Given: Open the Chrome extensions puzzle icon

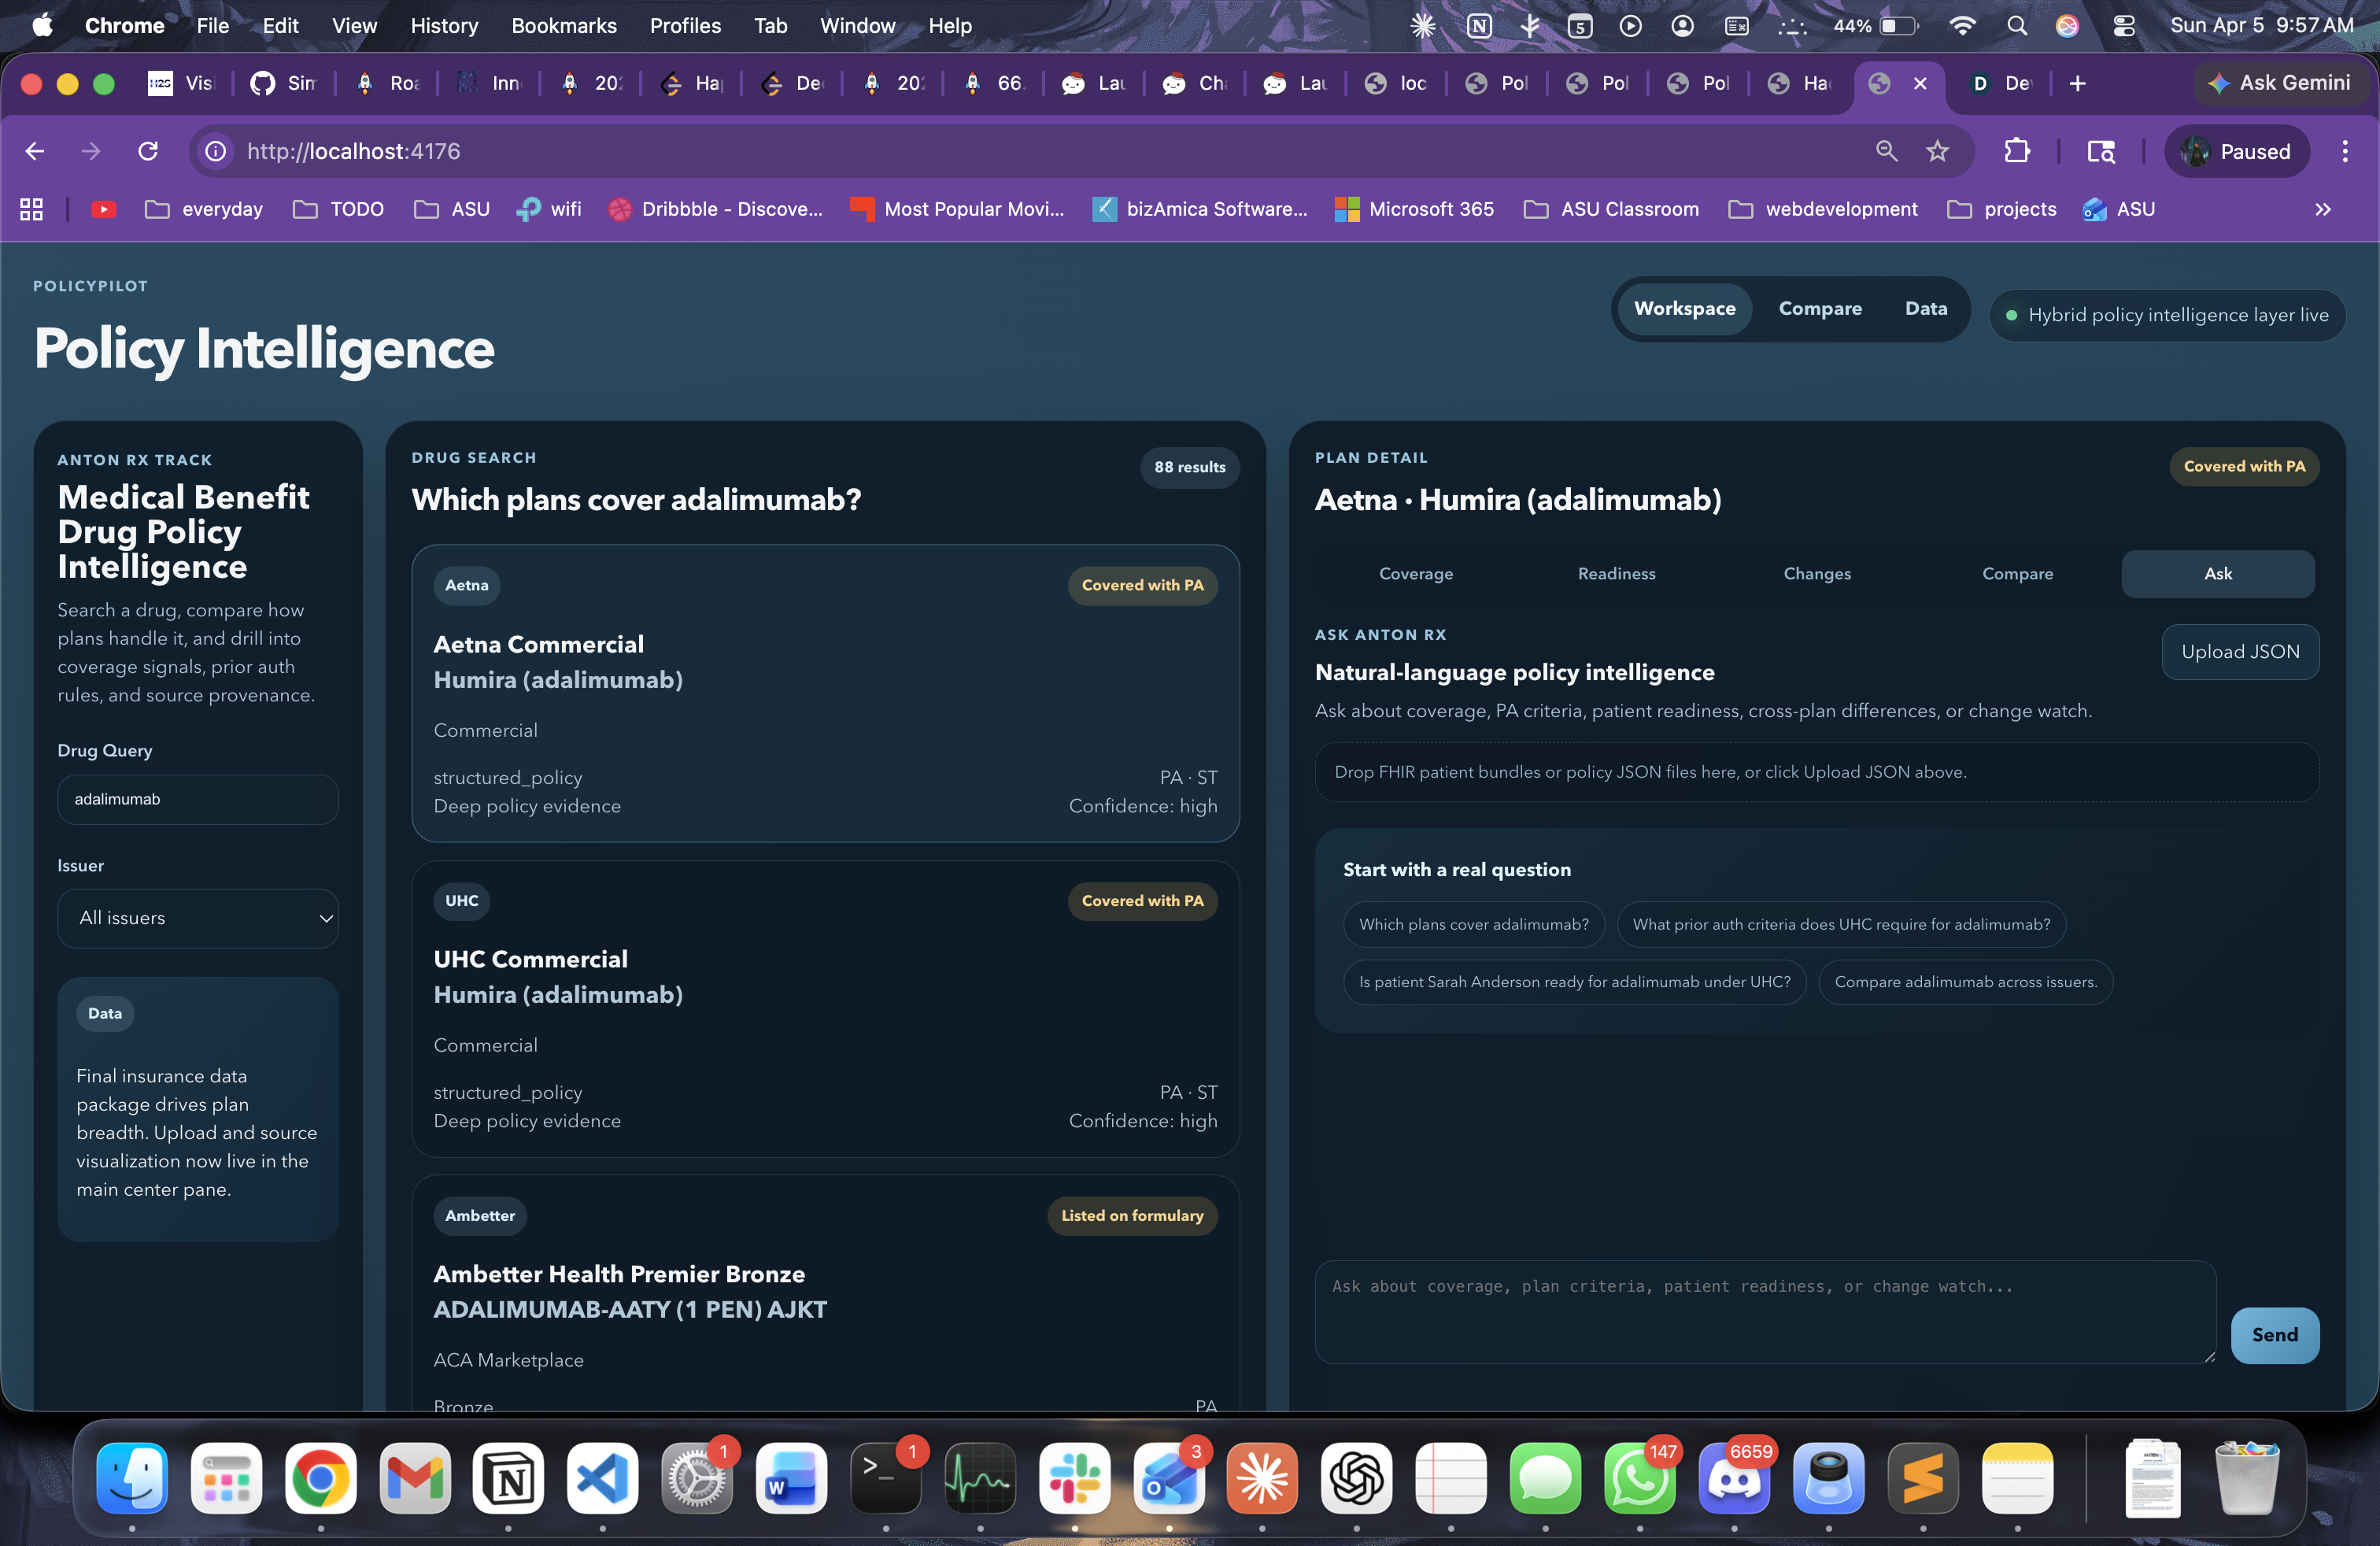Looking at the screenshot, I should tap(2017, 151).
